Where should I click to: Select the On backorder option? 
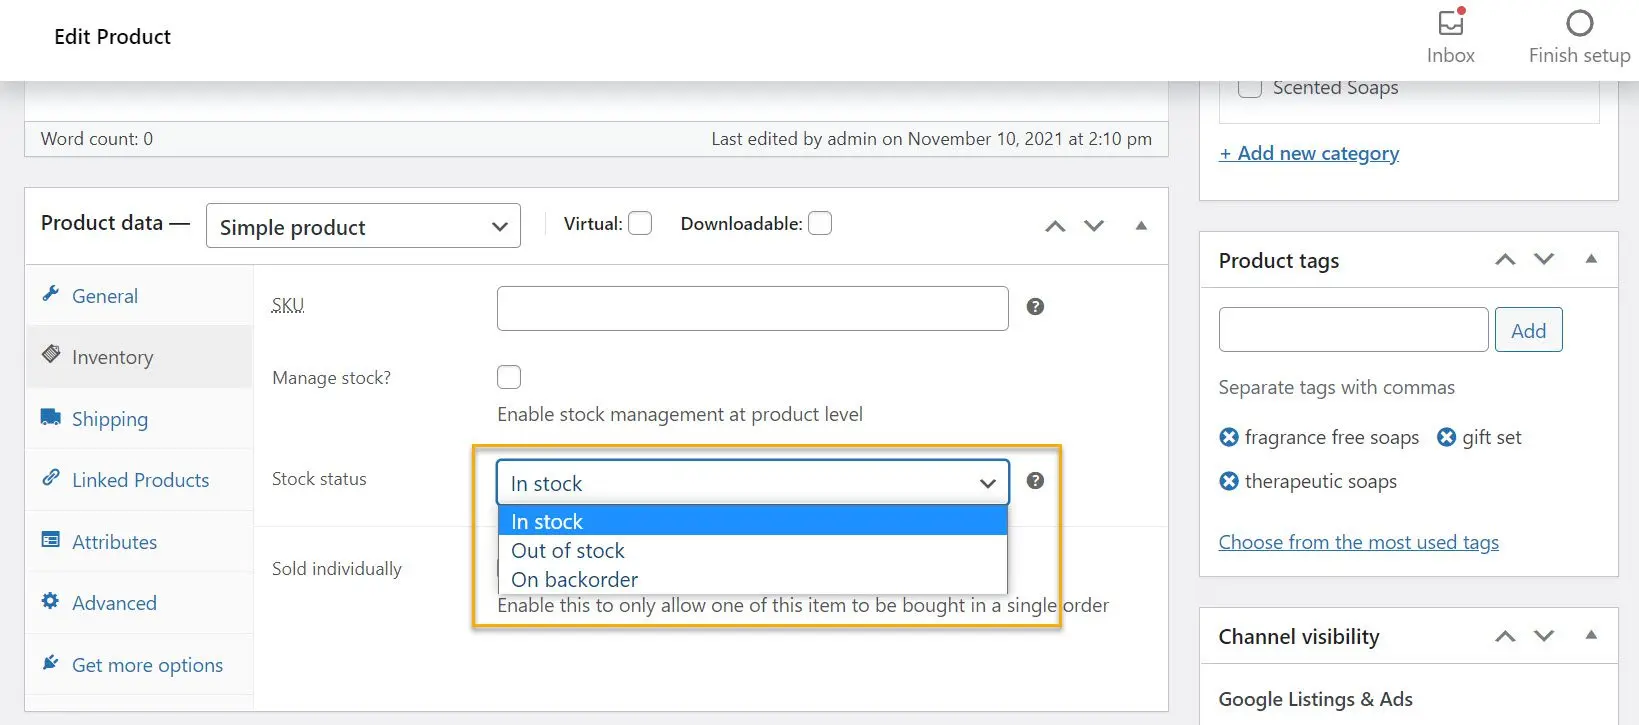point(753,579)
